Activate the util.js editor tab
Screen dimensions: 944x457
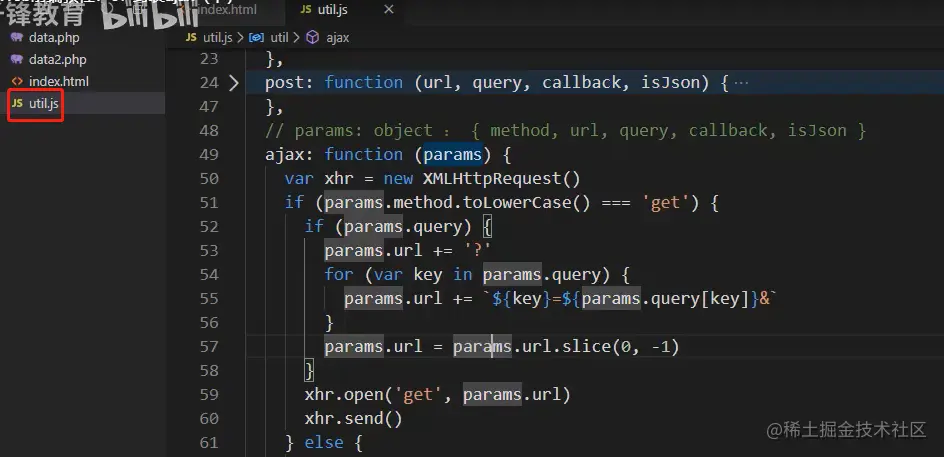[332, 10]
